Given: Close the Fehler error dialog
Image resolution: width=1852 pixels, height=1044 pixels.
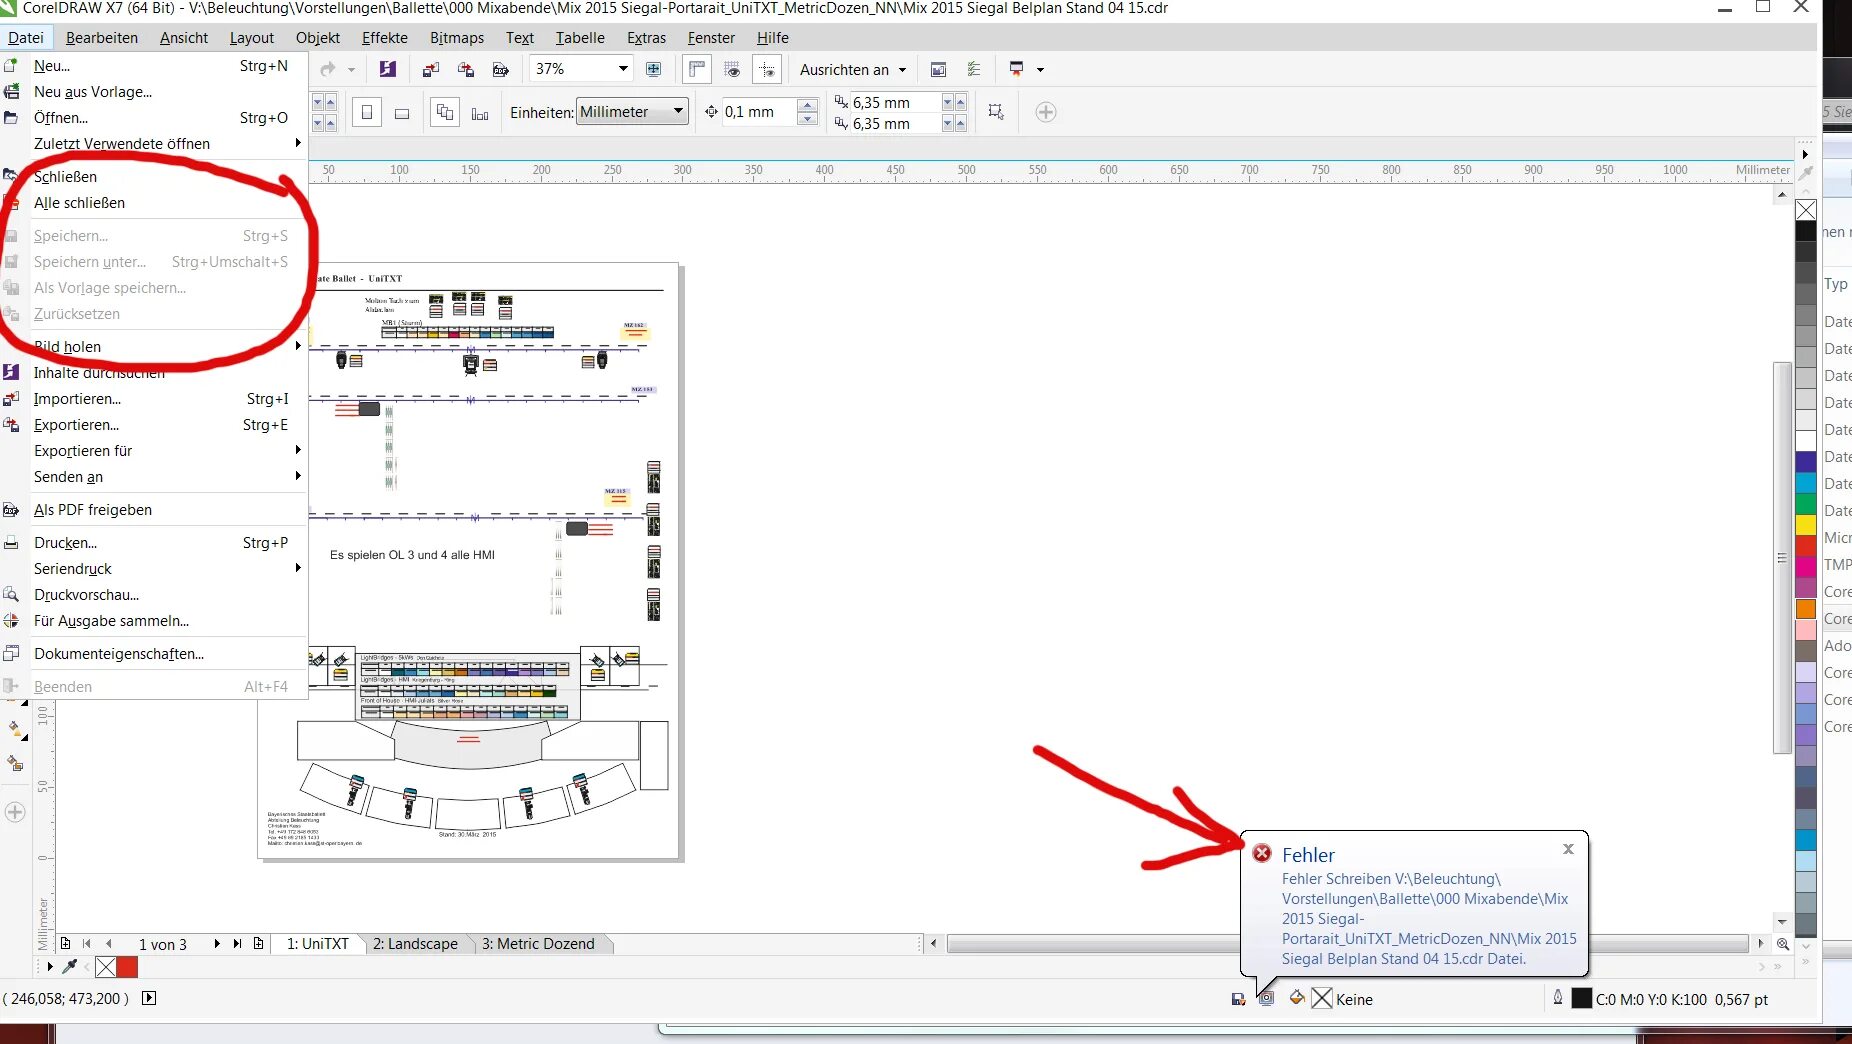Looking at the screenshot, I should pyautogui.click(x=1567, y=850).
